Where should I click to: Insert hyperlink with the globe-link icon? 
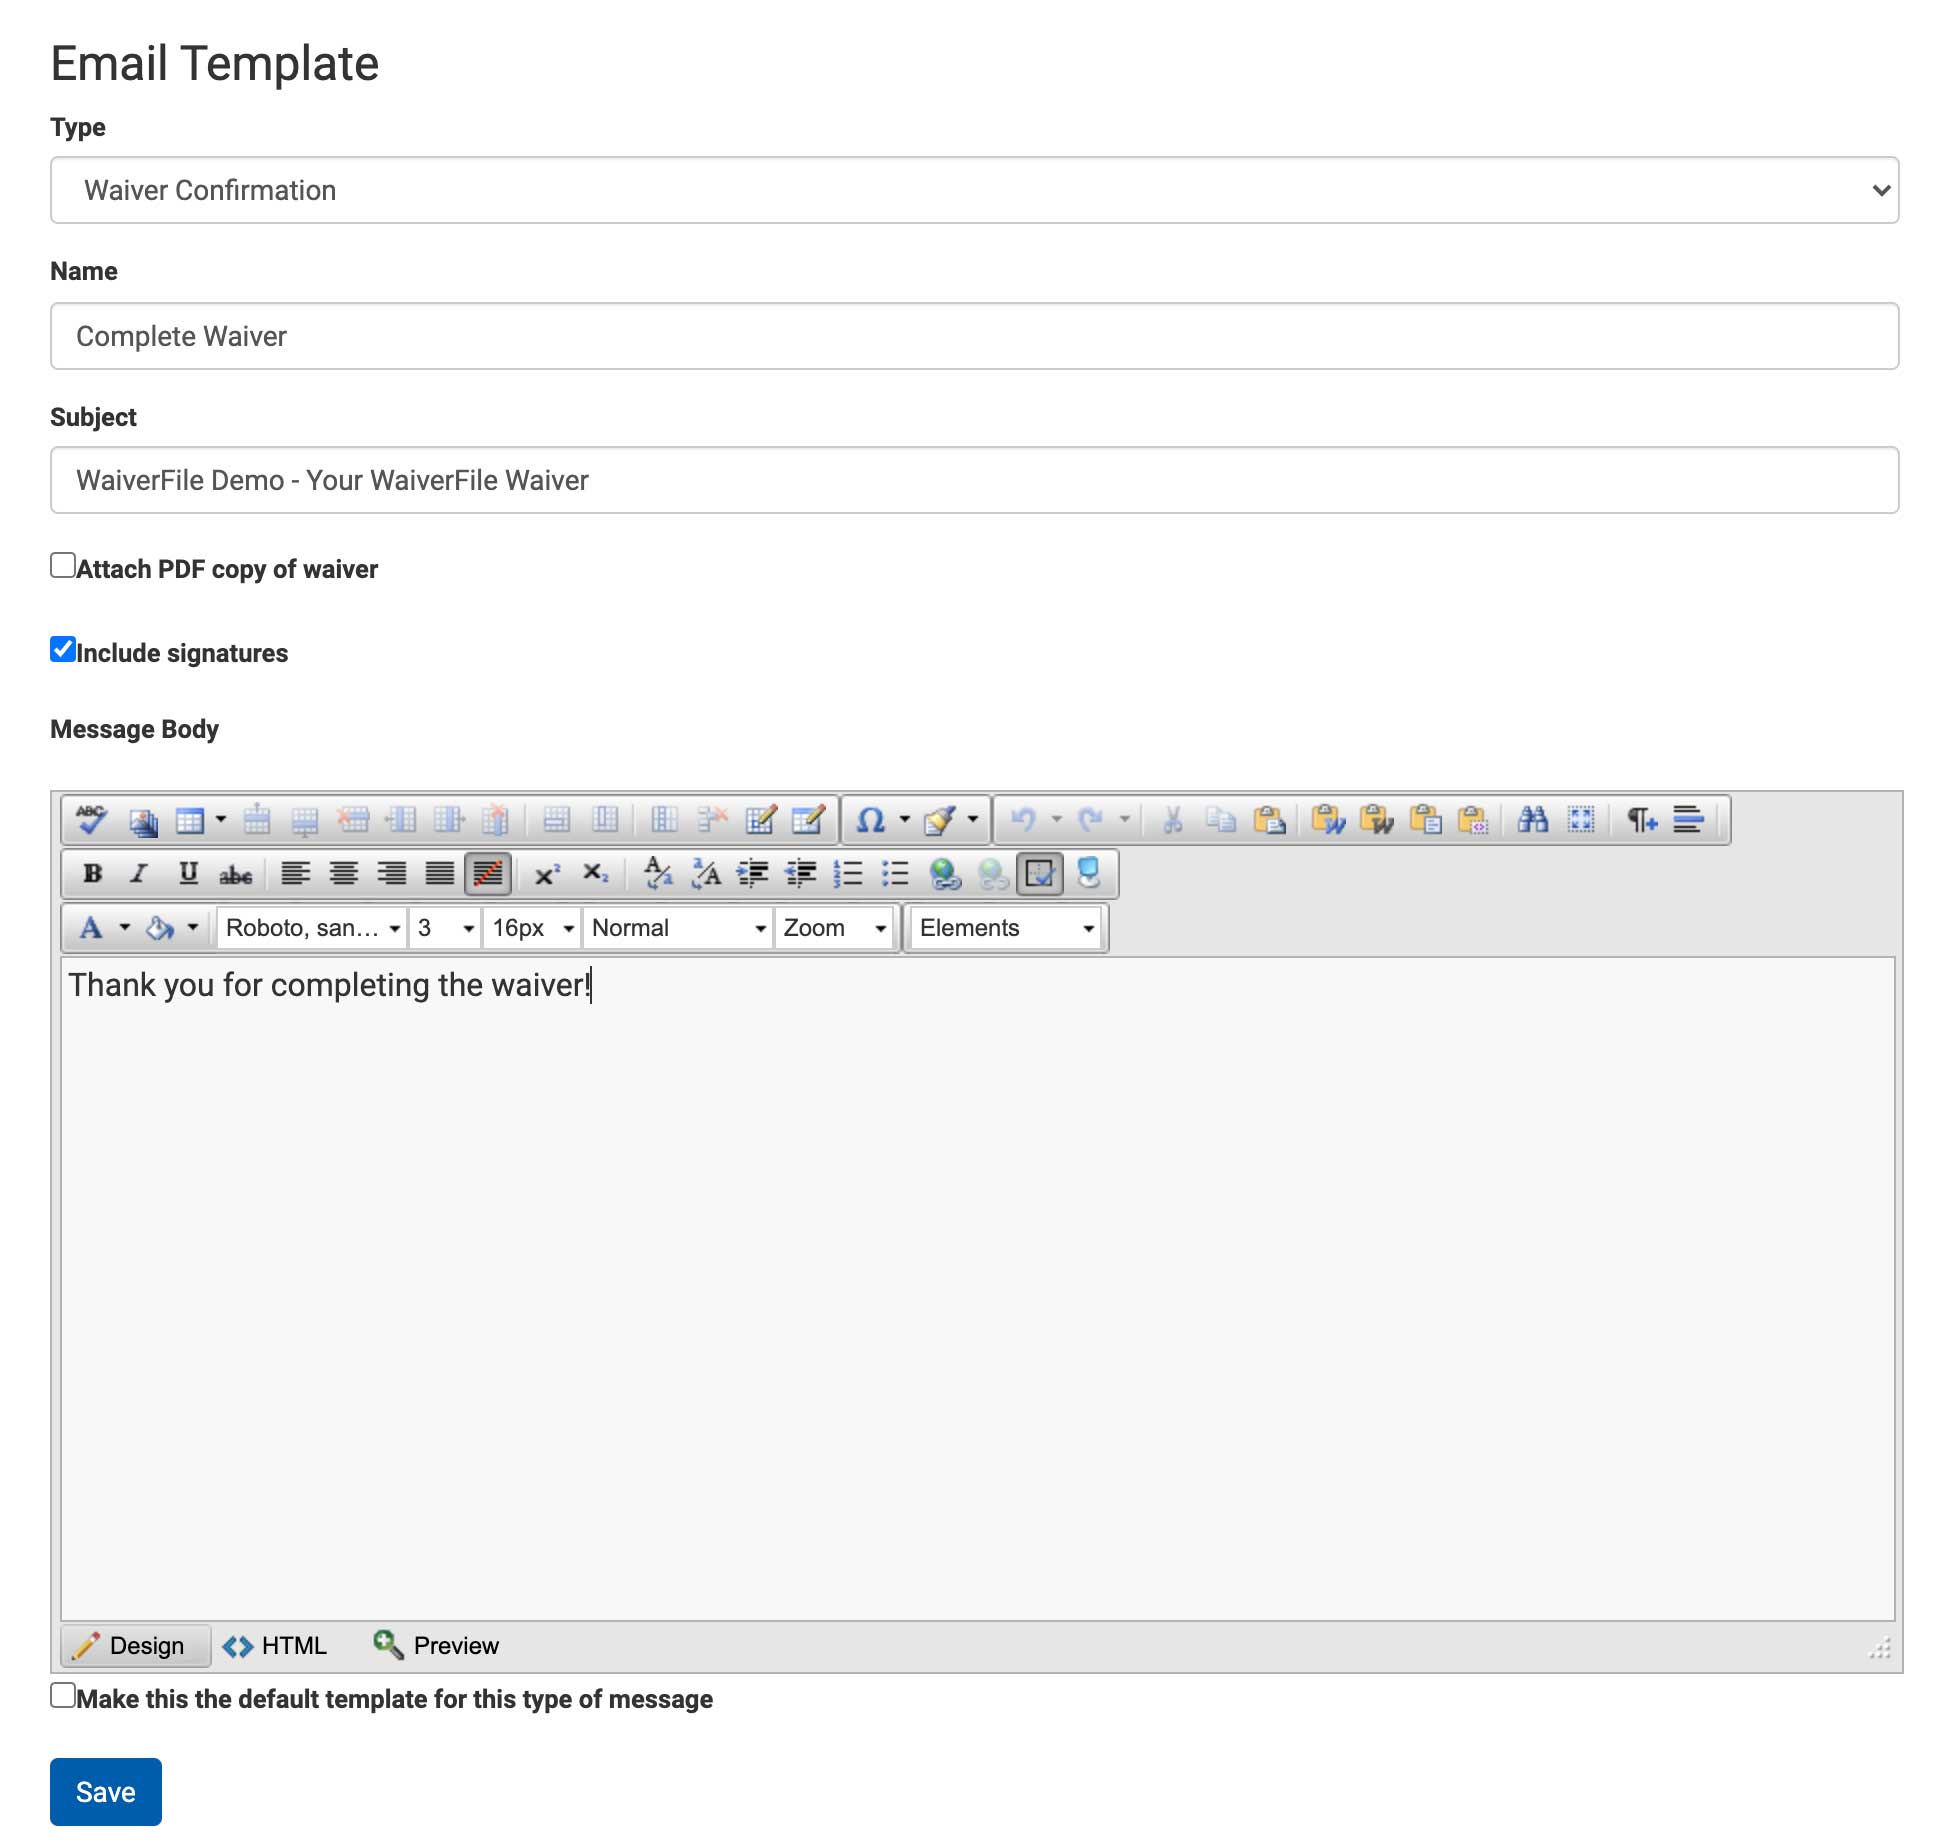tap(944, 874)
